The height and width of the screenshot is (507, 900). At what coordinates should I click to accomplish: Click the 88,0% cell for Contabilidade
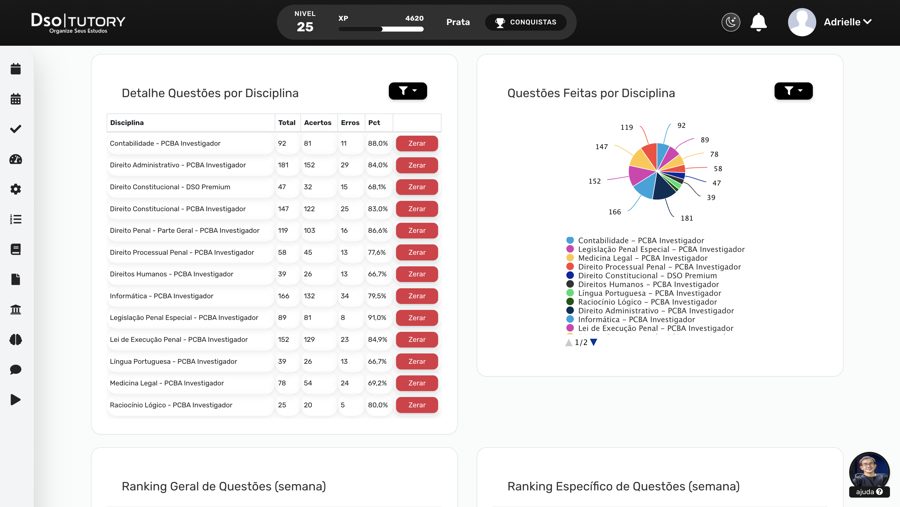click(x=378, y=144)
